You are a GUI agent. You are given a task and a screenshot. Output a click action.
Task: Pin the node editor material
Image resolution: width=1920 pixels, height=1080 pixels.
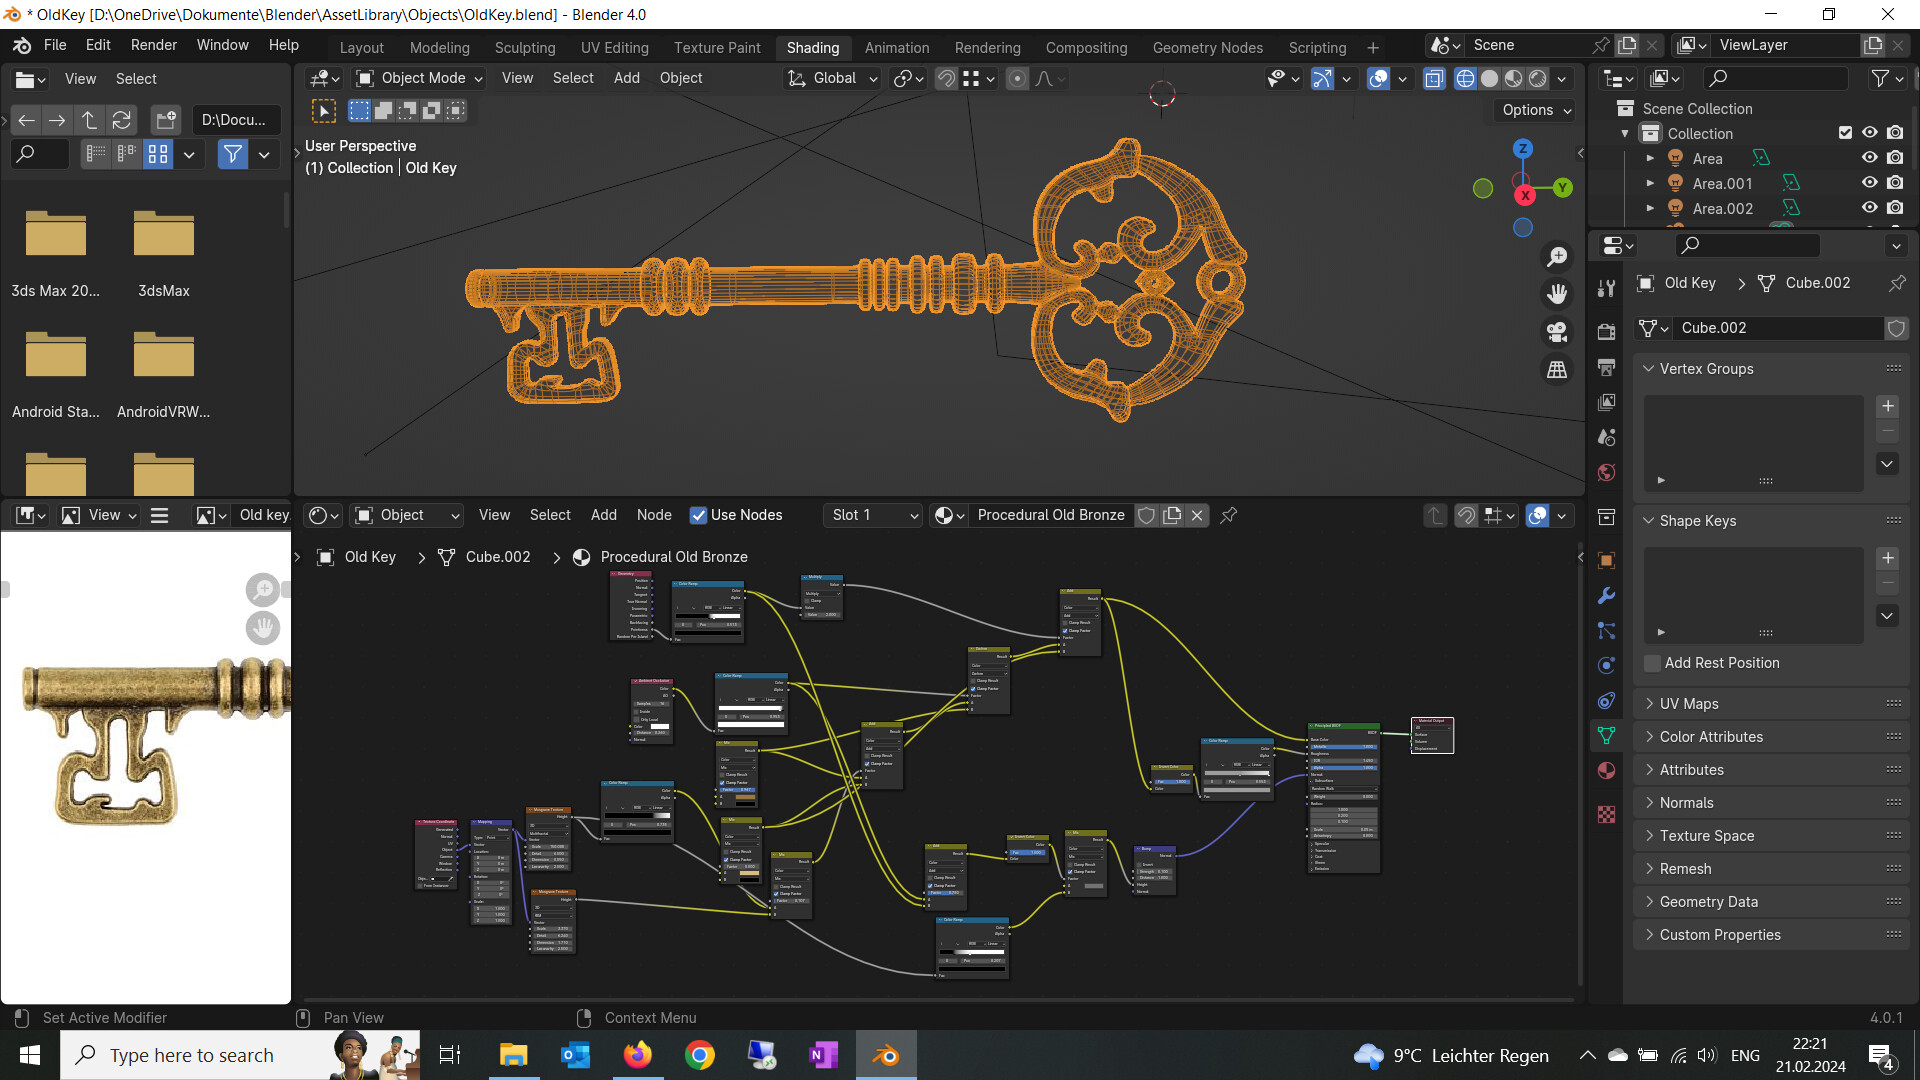pyautogui.click(x=1229, y=515)
